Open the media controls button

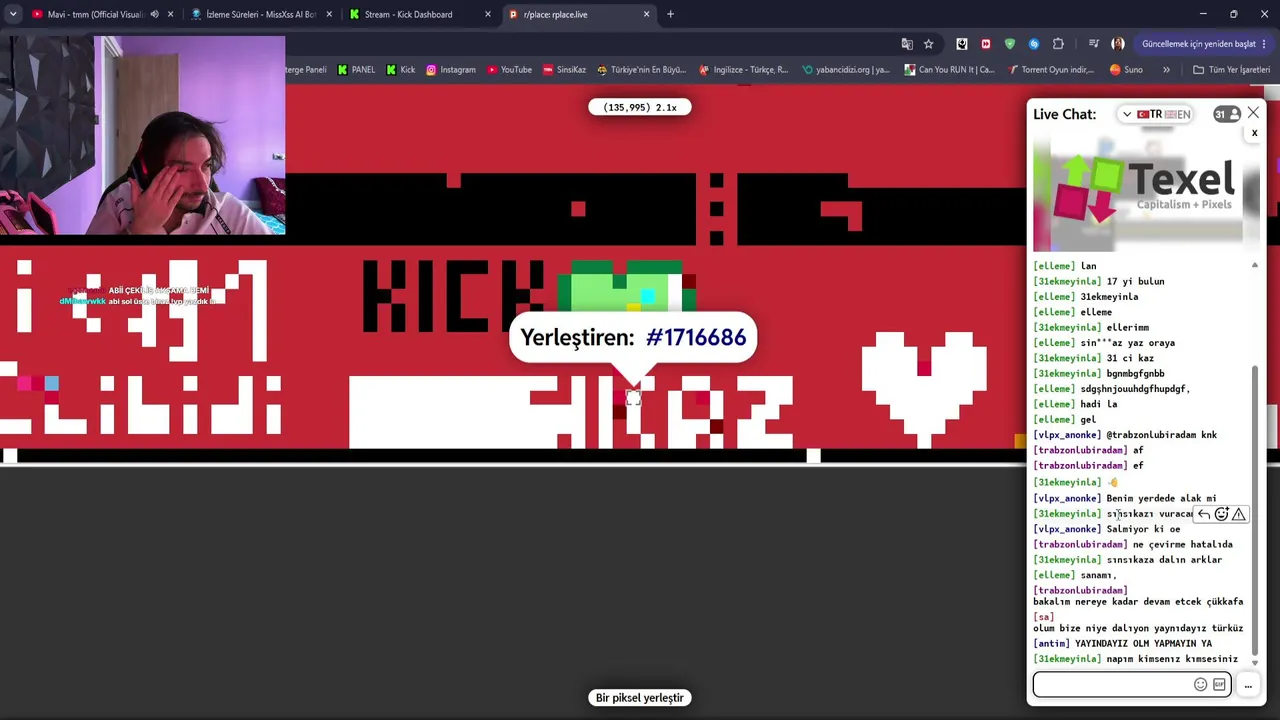click(1093, 44)
